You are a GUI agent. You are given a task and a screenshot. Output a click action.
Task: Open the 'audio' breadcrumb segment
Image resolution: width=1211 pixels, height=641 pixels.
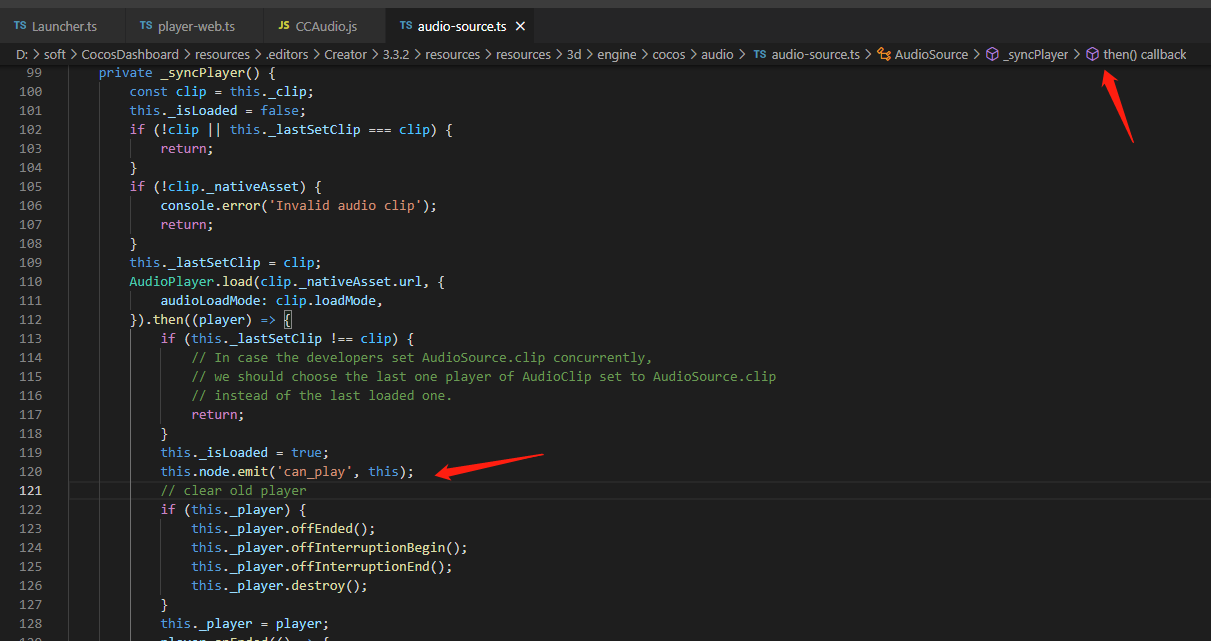tap(717, 54)
